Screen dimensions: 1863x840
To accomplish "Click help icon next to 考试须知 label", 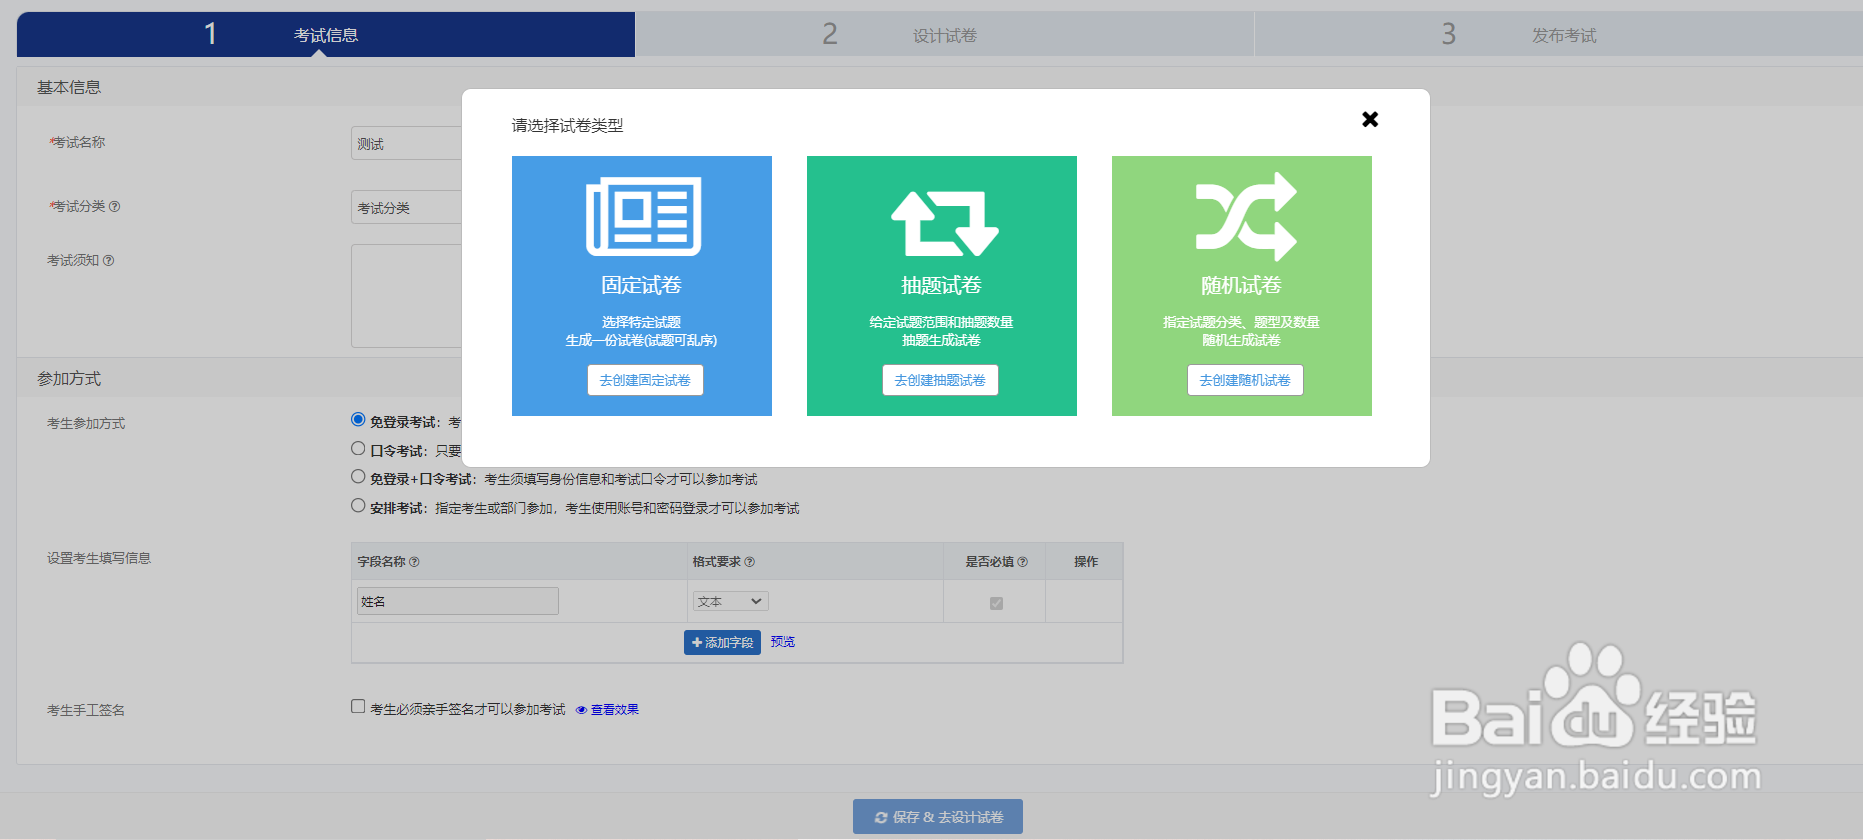I will (x=108, y=261).
